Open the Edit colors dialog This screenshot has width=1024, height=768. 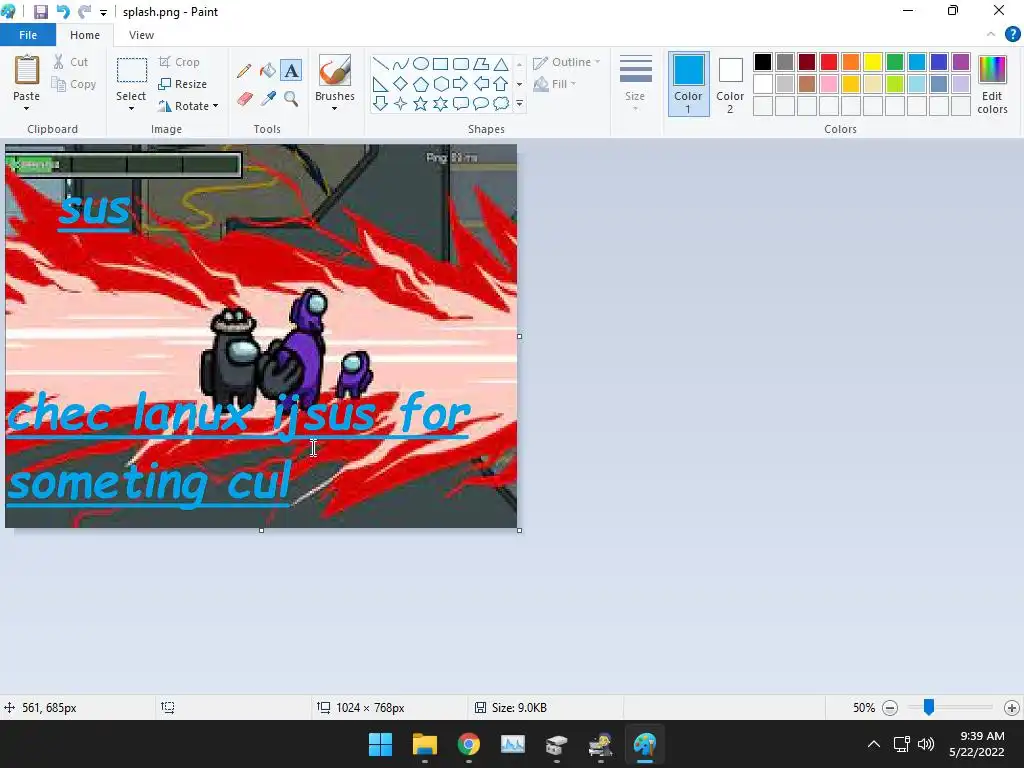pos(993,84)
